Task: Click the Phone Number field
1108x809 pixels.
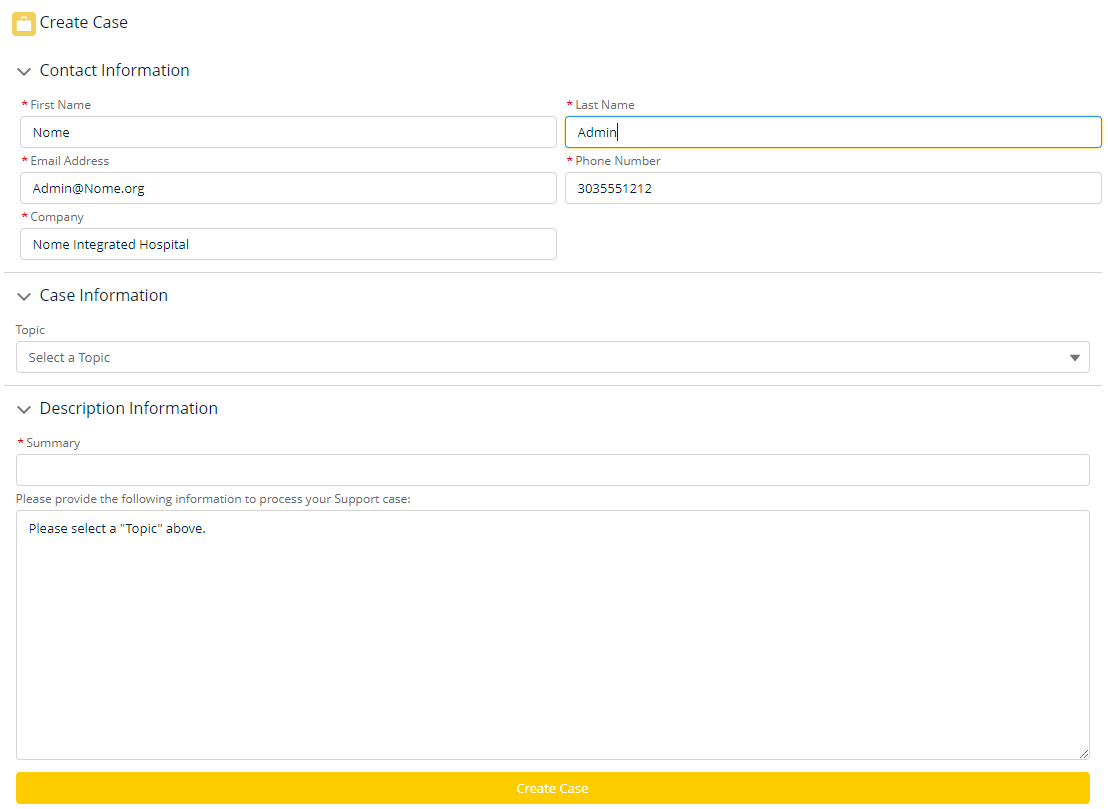Action: pos(832,188)
